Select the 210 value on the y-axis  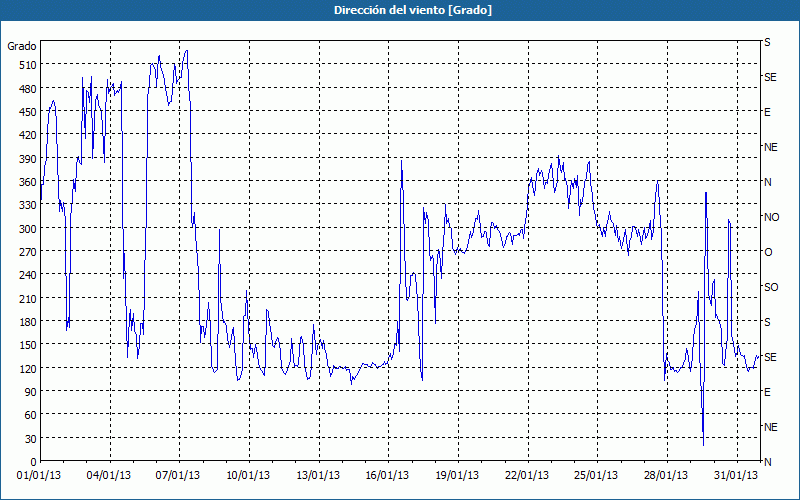tap(28, 298)
